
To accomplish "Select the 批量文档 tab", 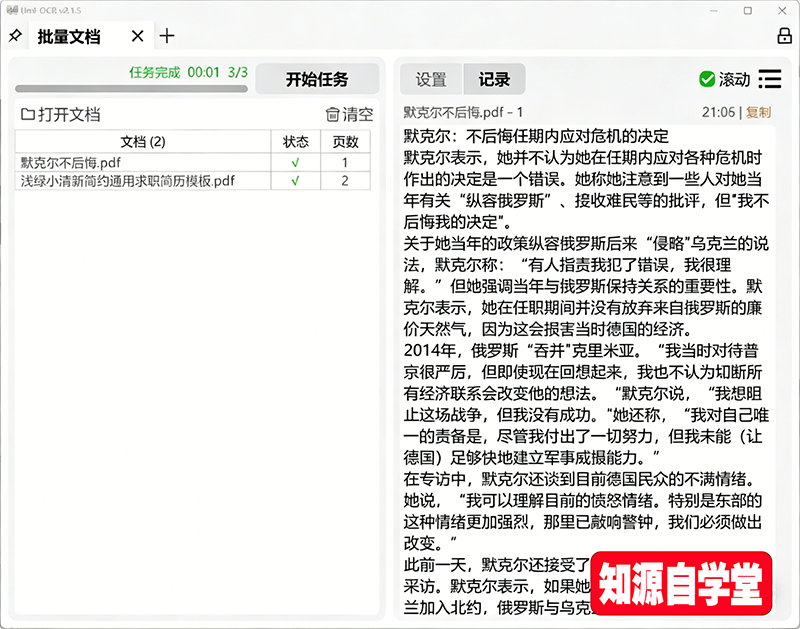I will point(69,36).
